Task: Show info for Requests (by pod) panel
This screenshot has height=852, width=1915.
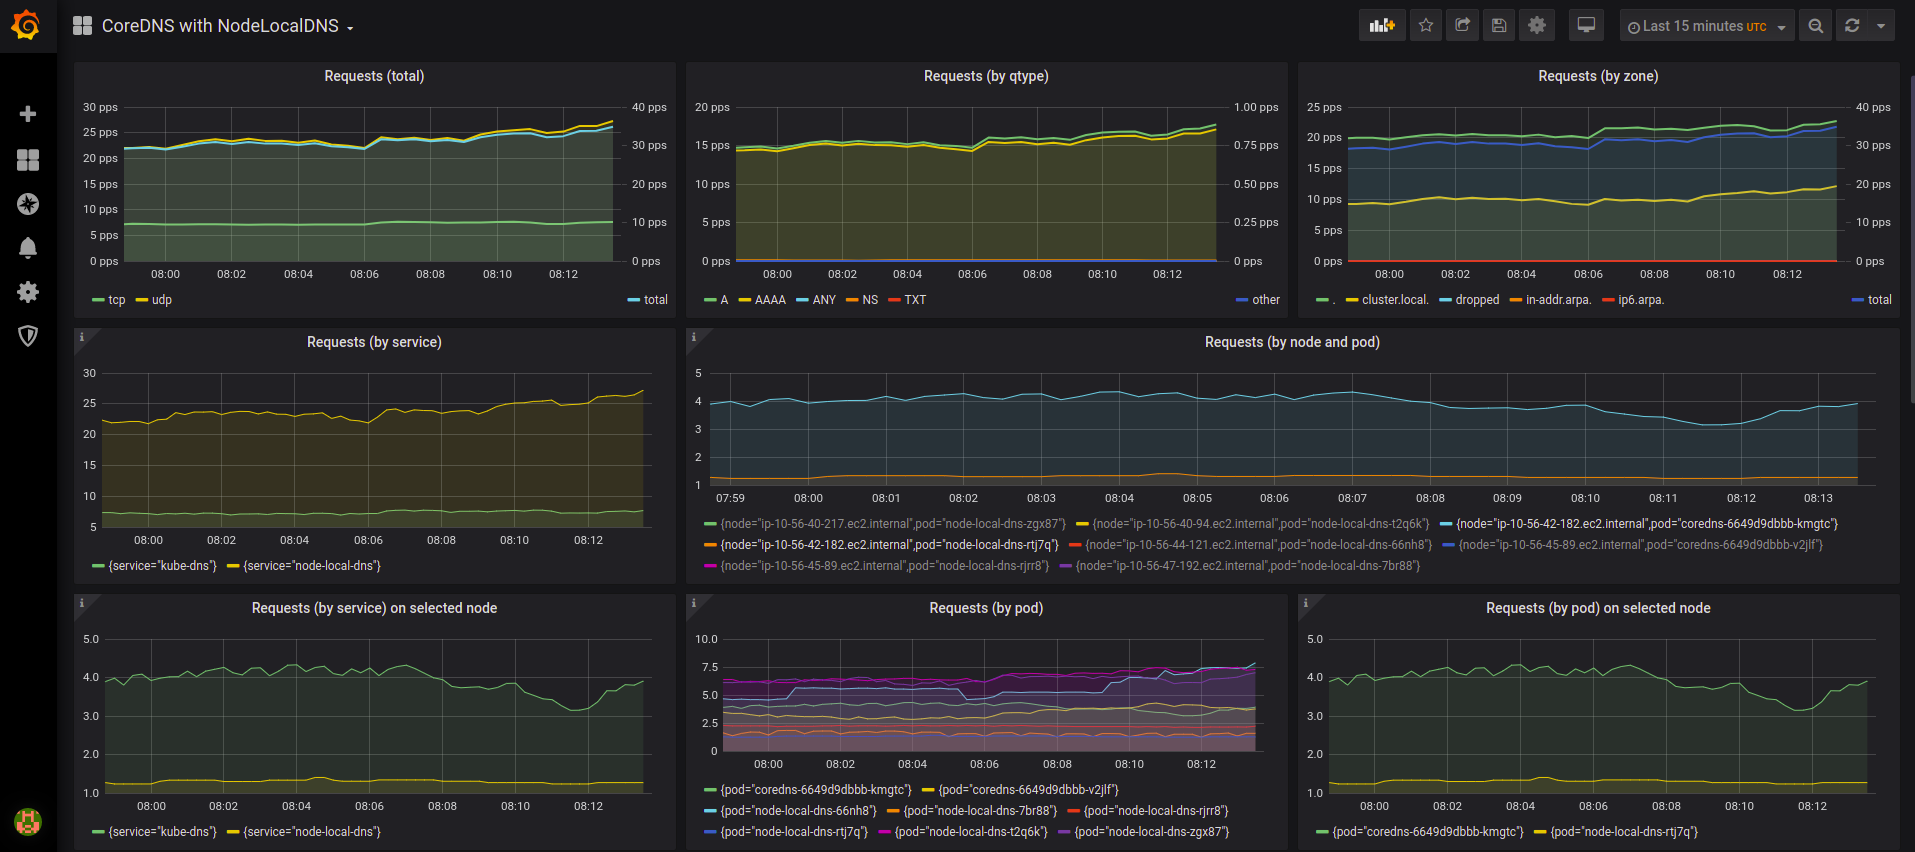Action: [x=694, y=603]
